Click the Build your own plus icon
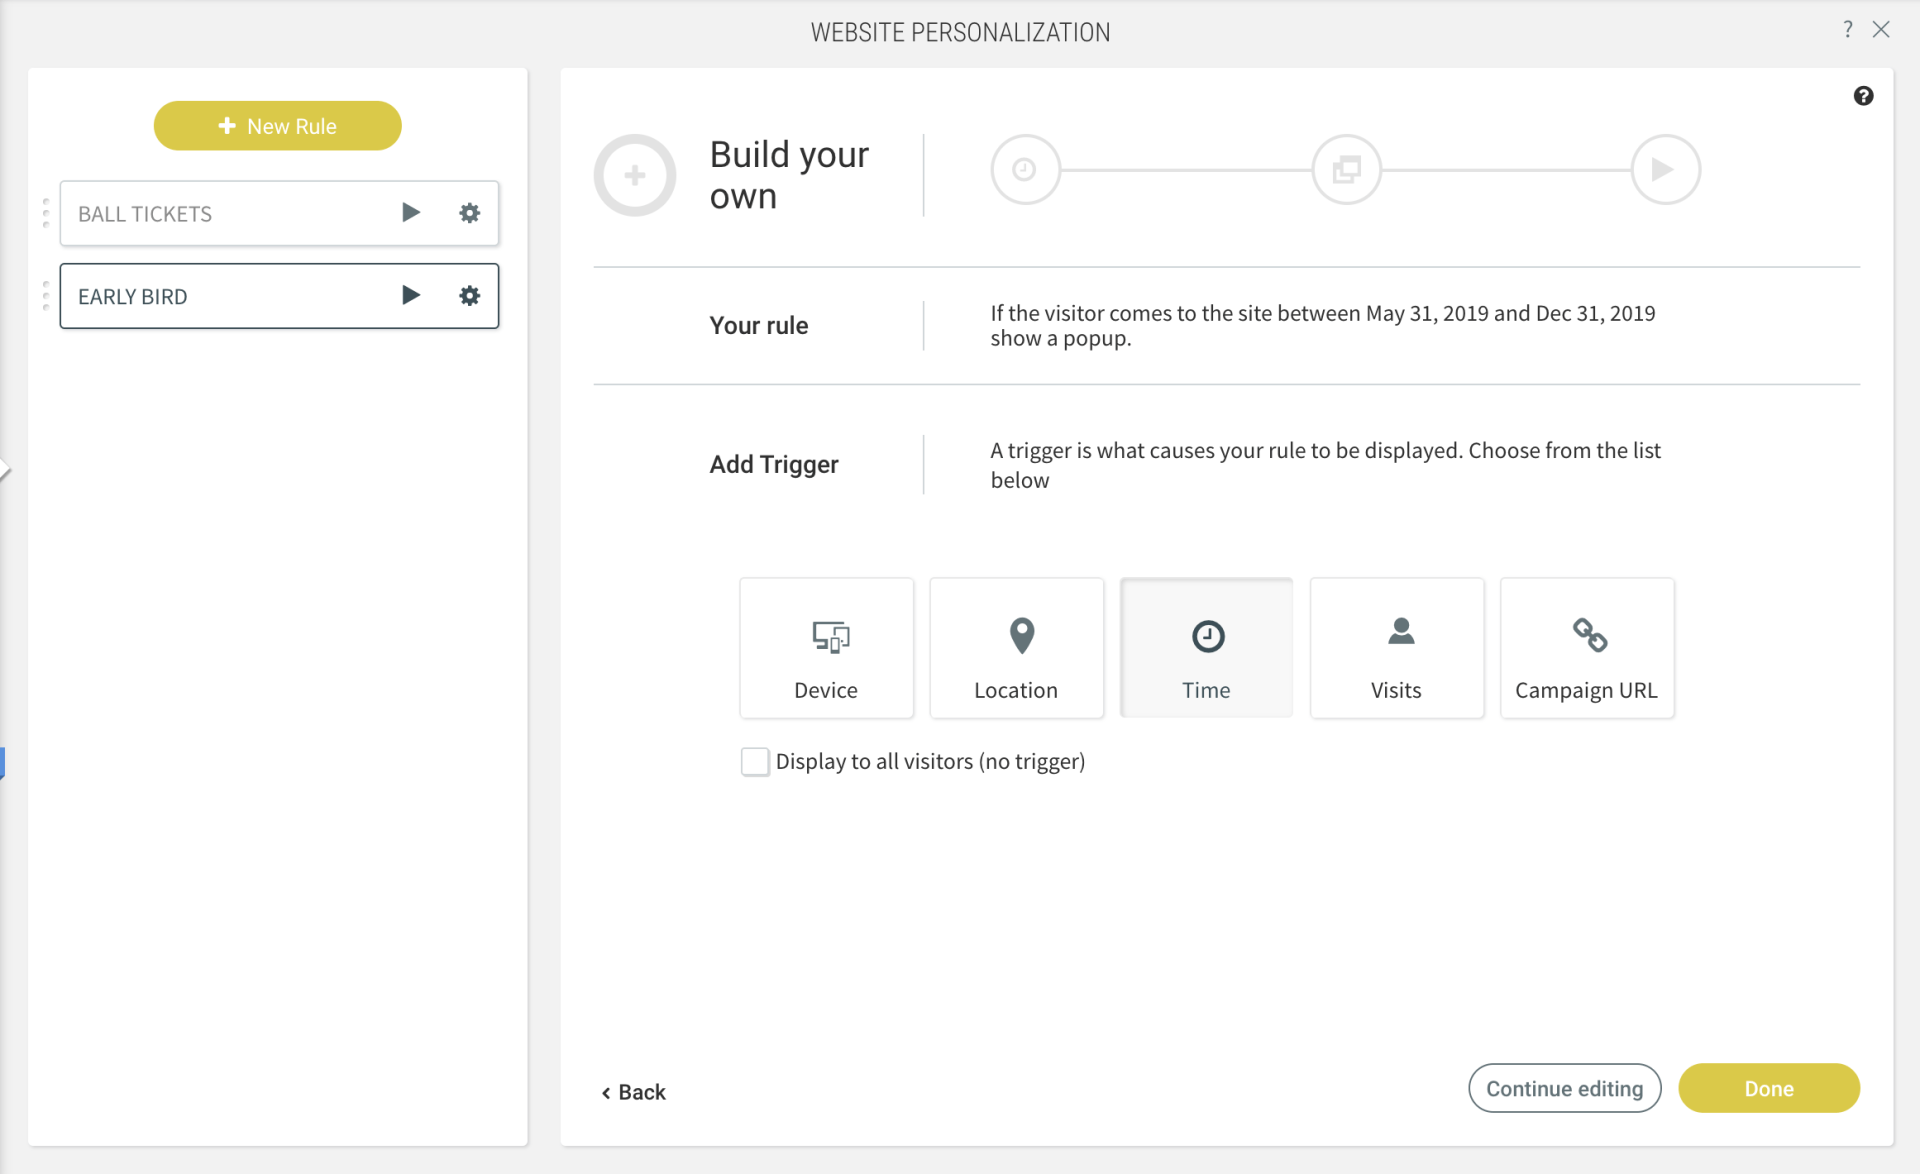The image size is (1920, 1174). (635, 175)
